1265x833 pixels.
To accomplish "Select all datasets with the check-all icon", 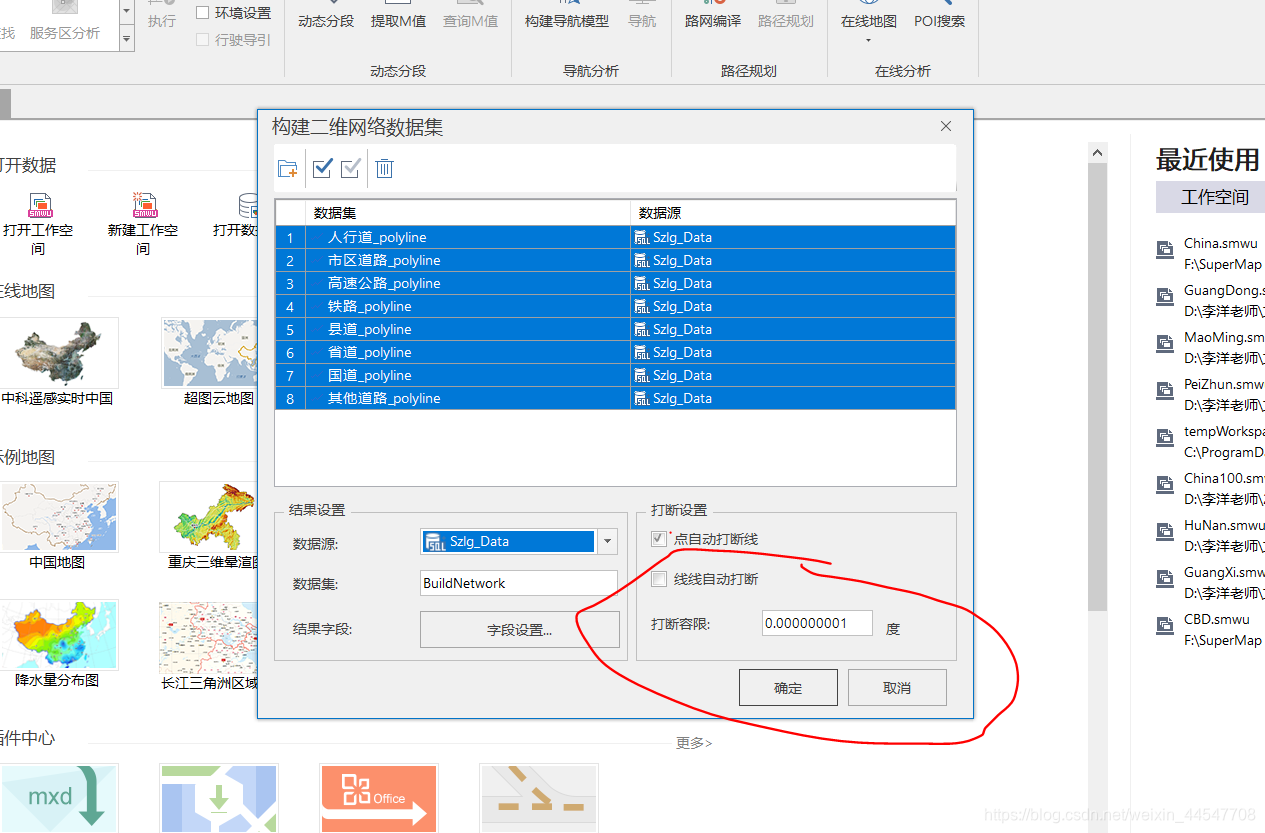I will (x=321, y=168).
